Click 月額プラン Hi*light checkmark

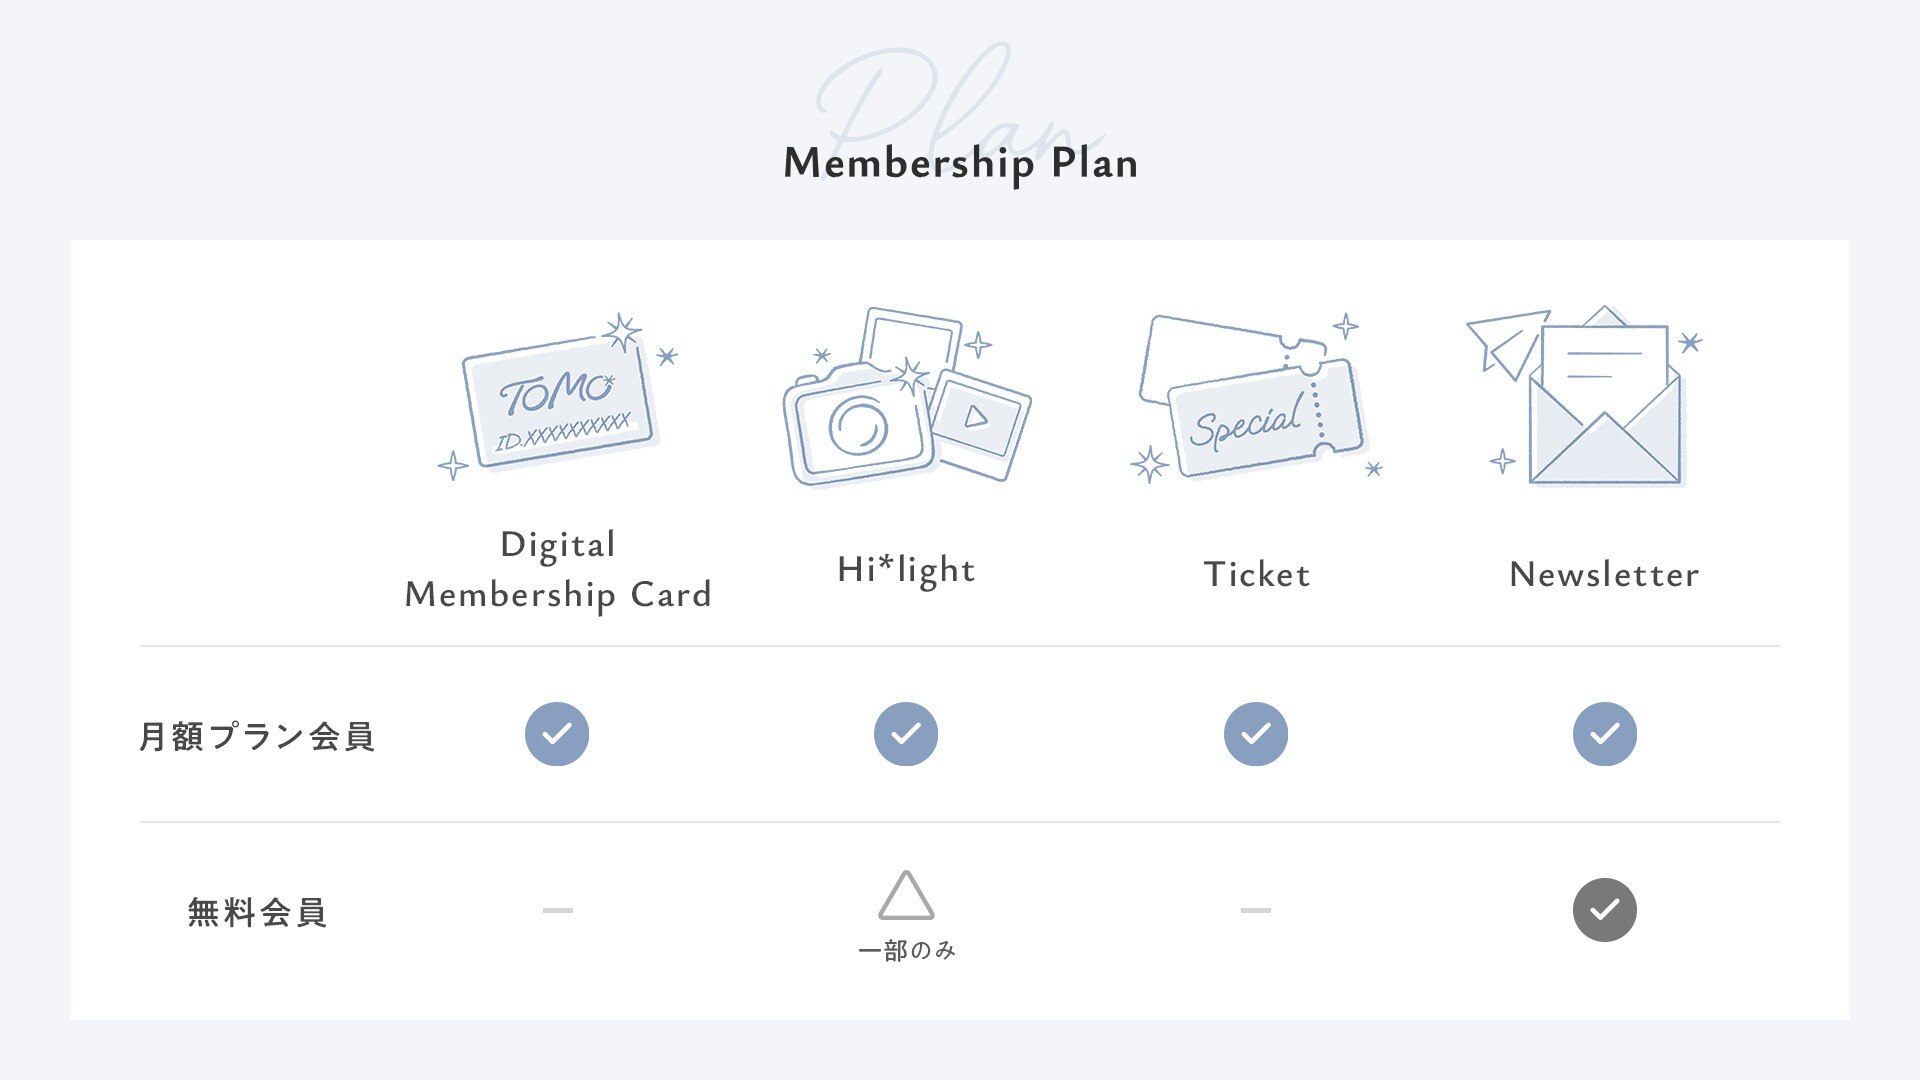pos(906,734)
